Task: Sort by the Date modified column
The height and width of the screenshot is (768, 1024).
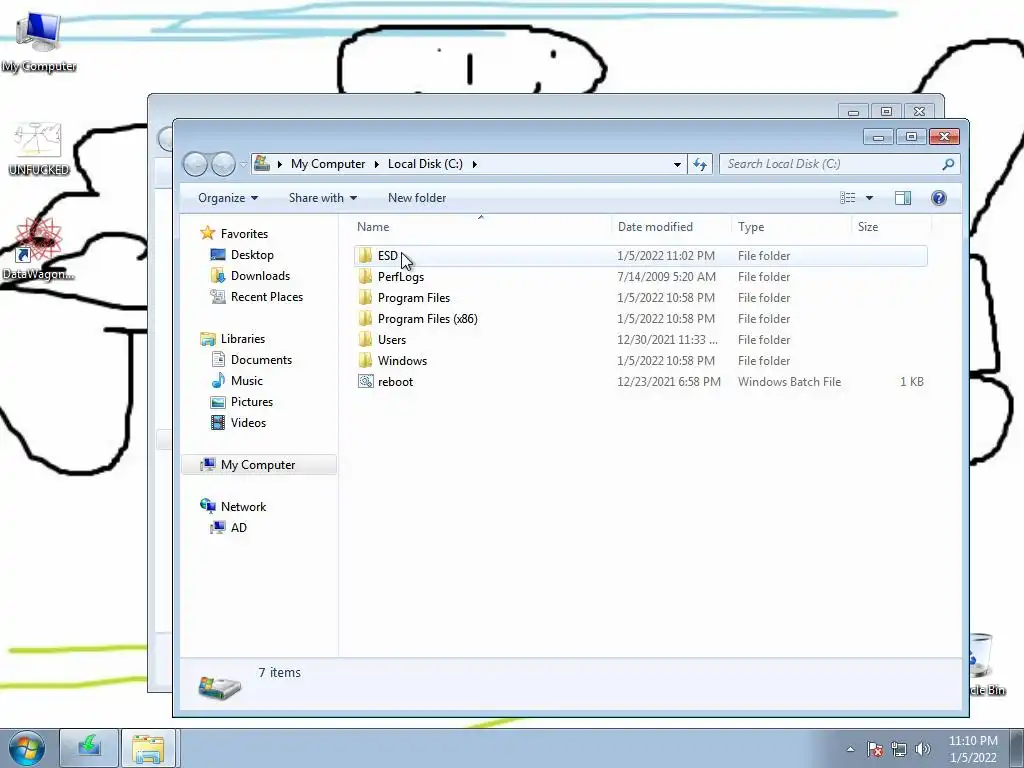Action: [x=672, y=227]
